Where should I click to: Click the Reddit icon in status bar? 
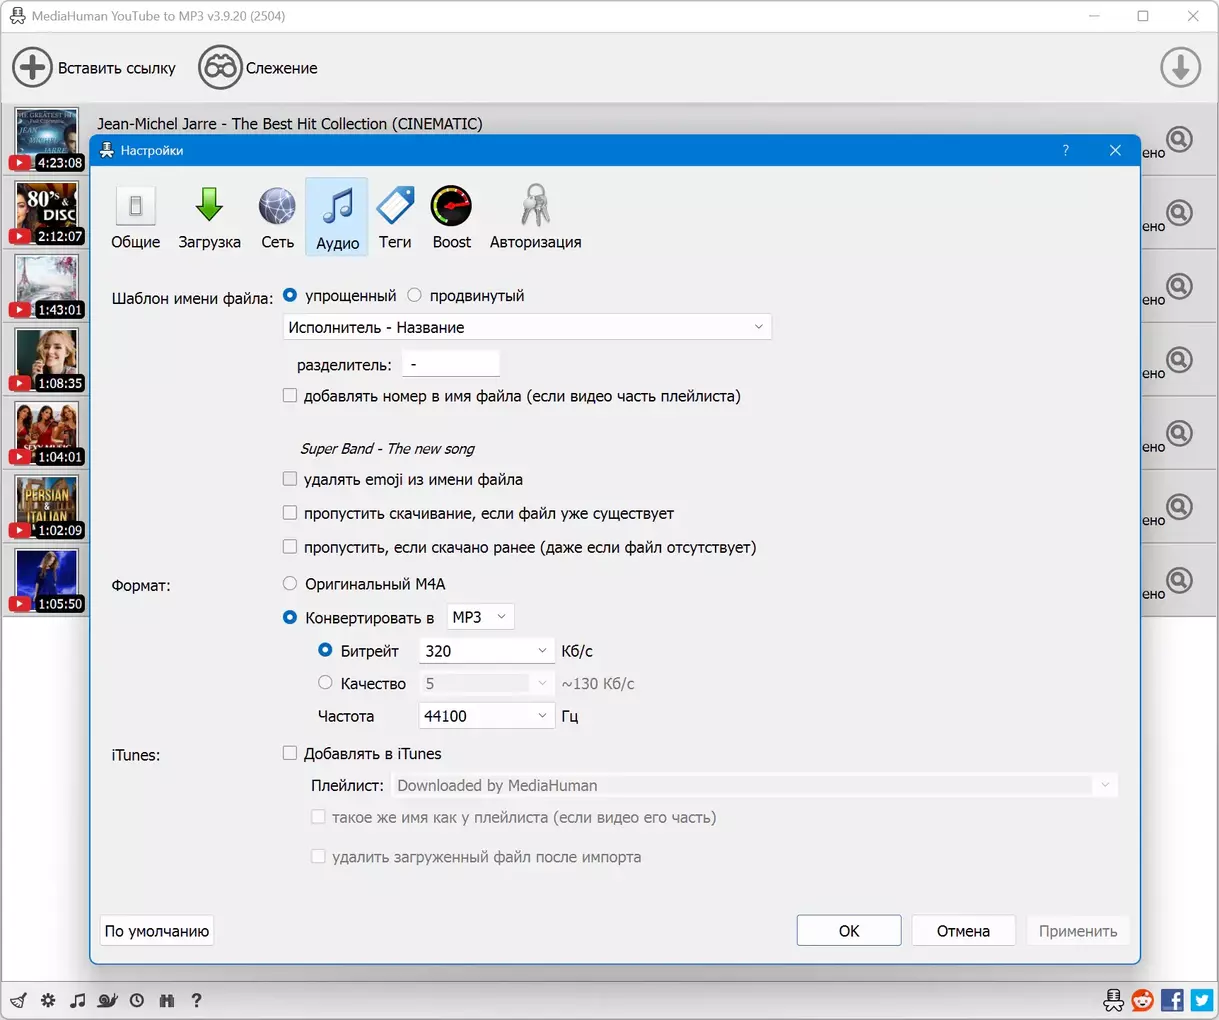pyautogui.click(x=1142, y=1000)
